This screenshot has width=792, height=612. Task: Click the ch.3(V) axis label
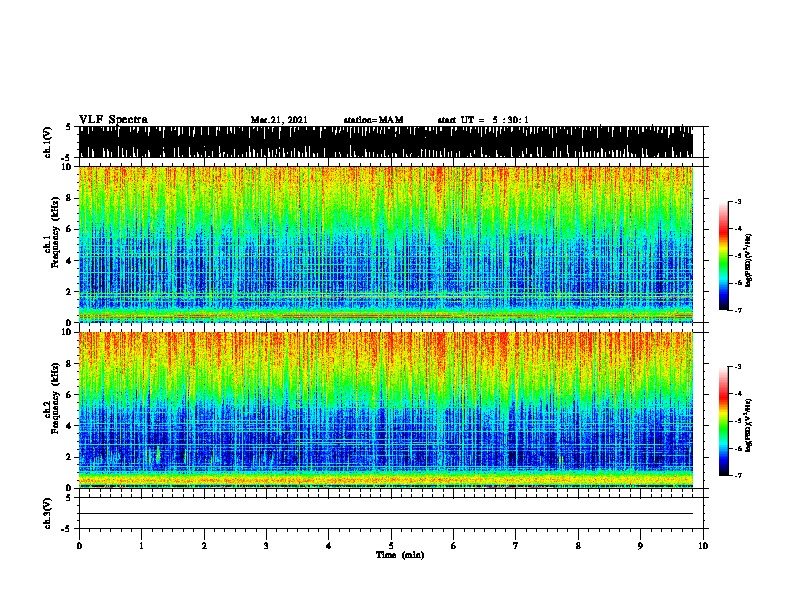click(x=48, y=513)
